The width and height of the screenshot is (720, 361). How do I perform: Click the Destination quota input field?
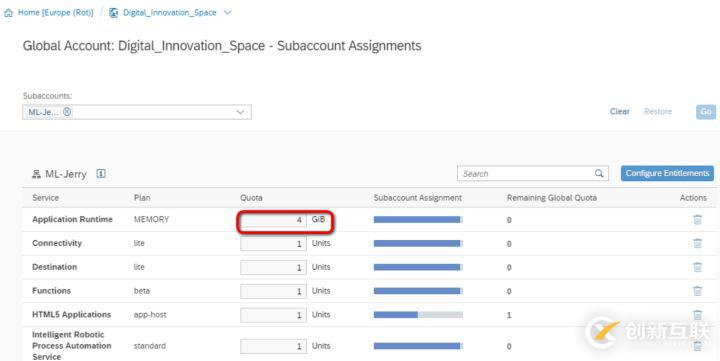point(273,267)
